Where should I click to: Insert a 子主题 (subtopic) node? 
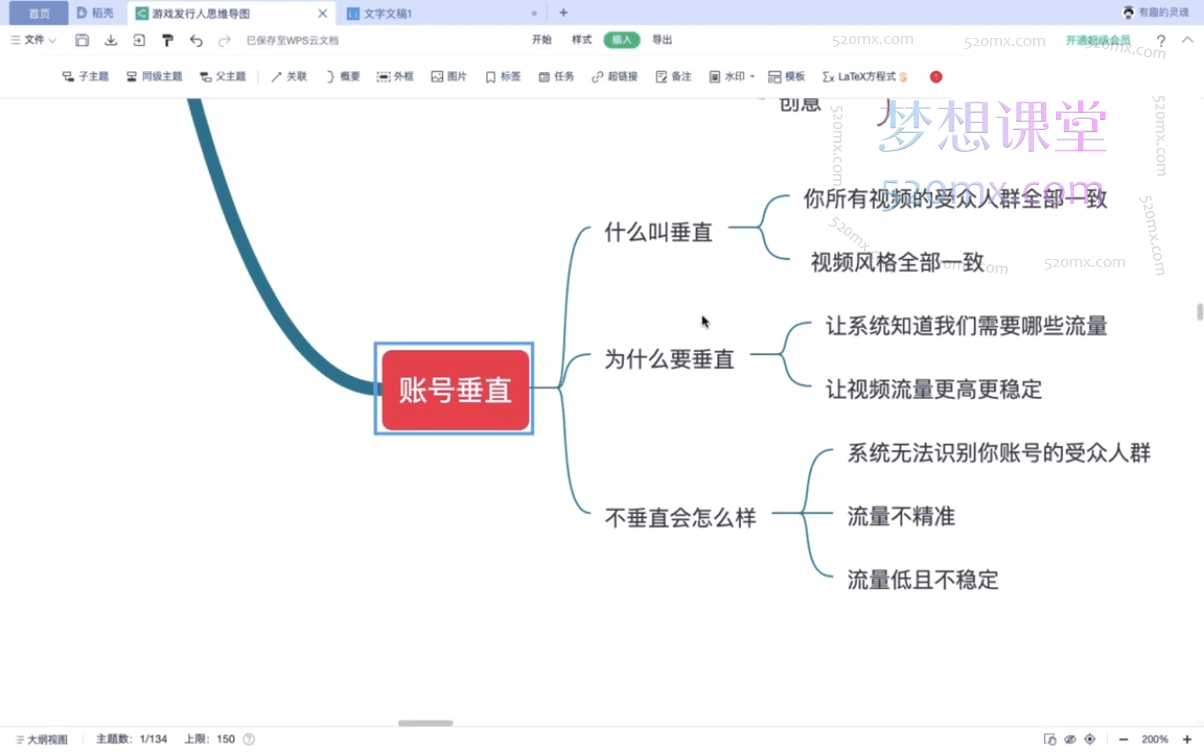click(85, 76)
